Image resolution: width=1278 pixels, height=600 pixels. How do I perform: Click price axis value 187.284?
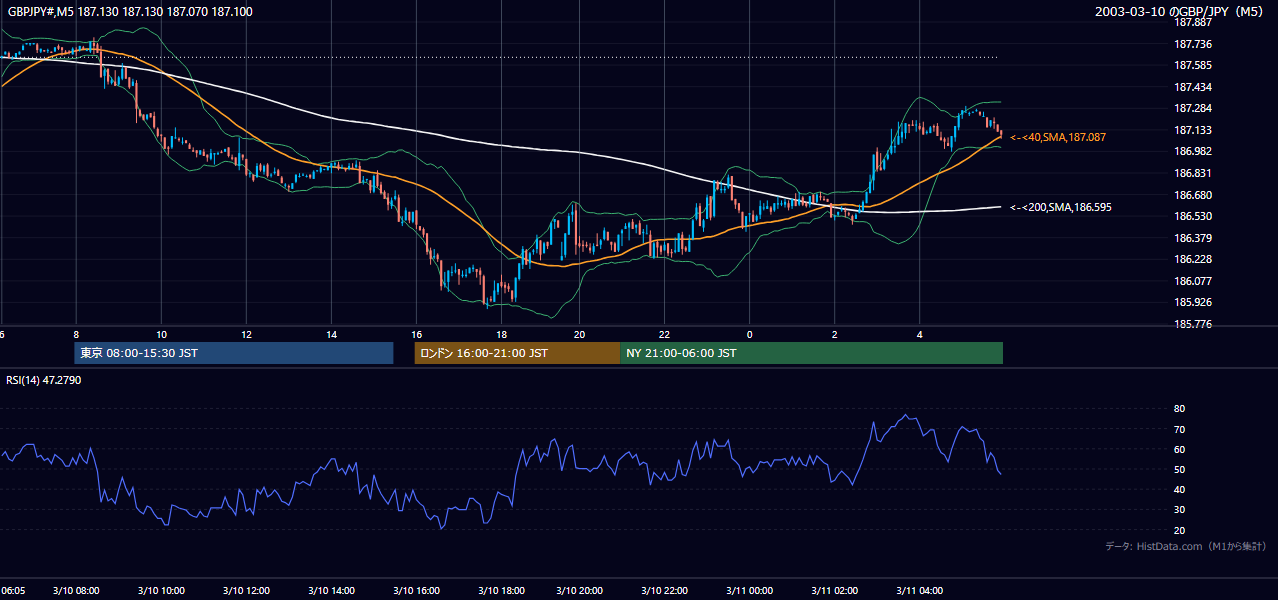(x=1193, y=108)
